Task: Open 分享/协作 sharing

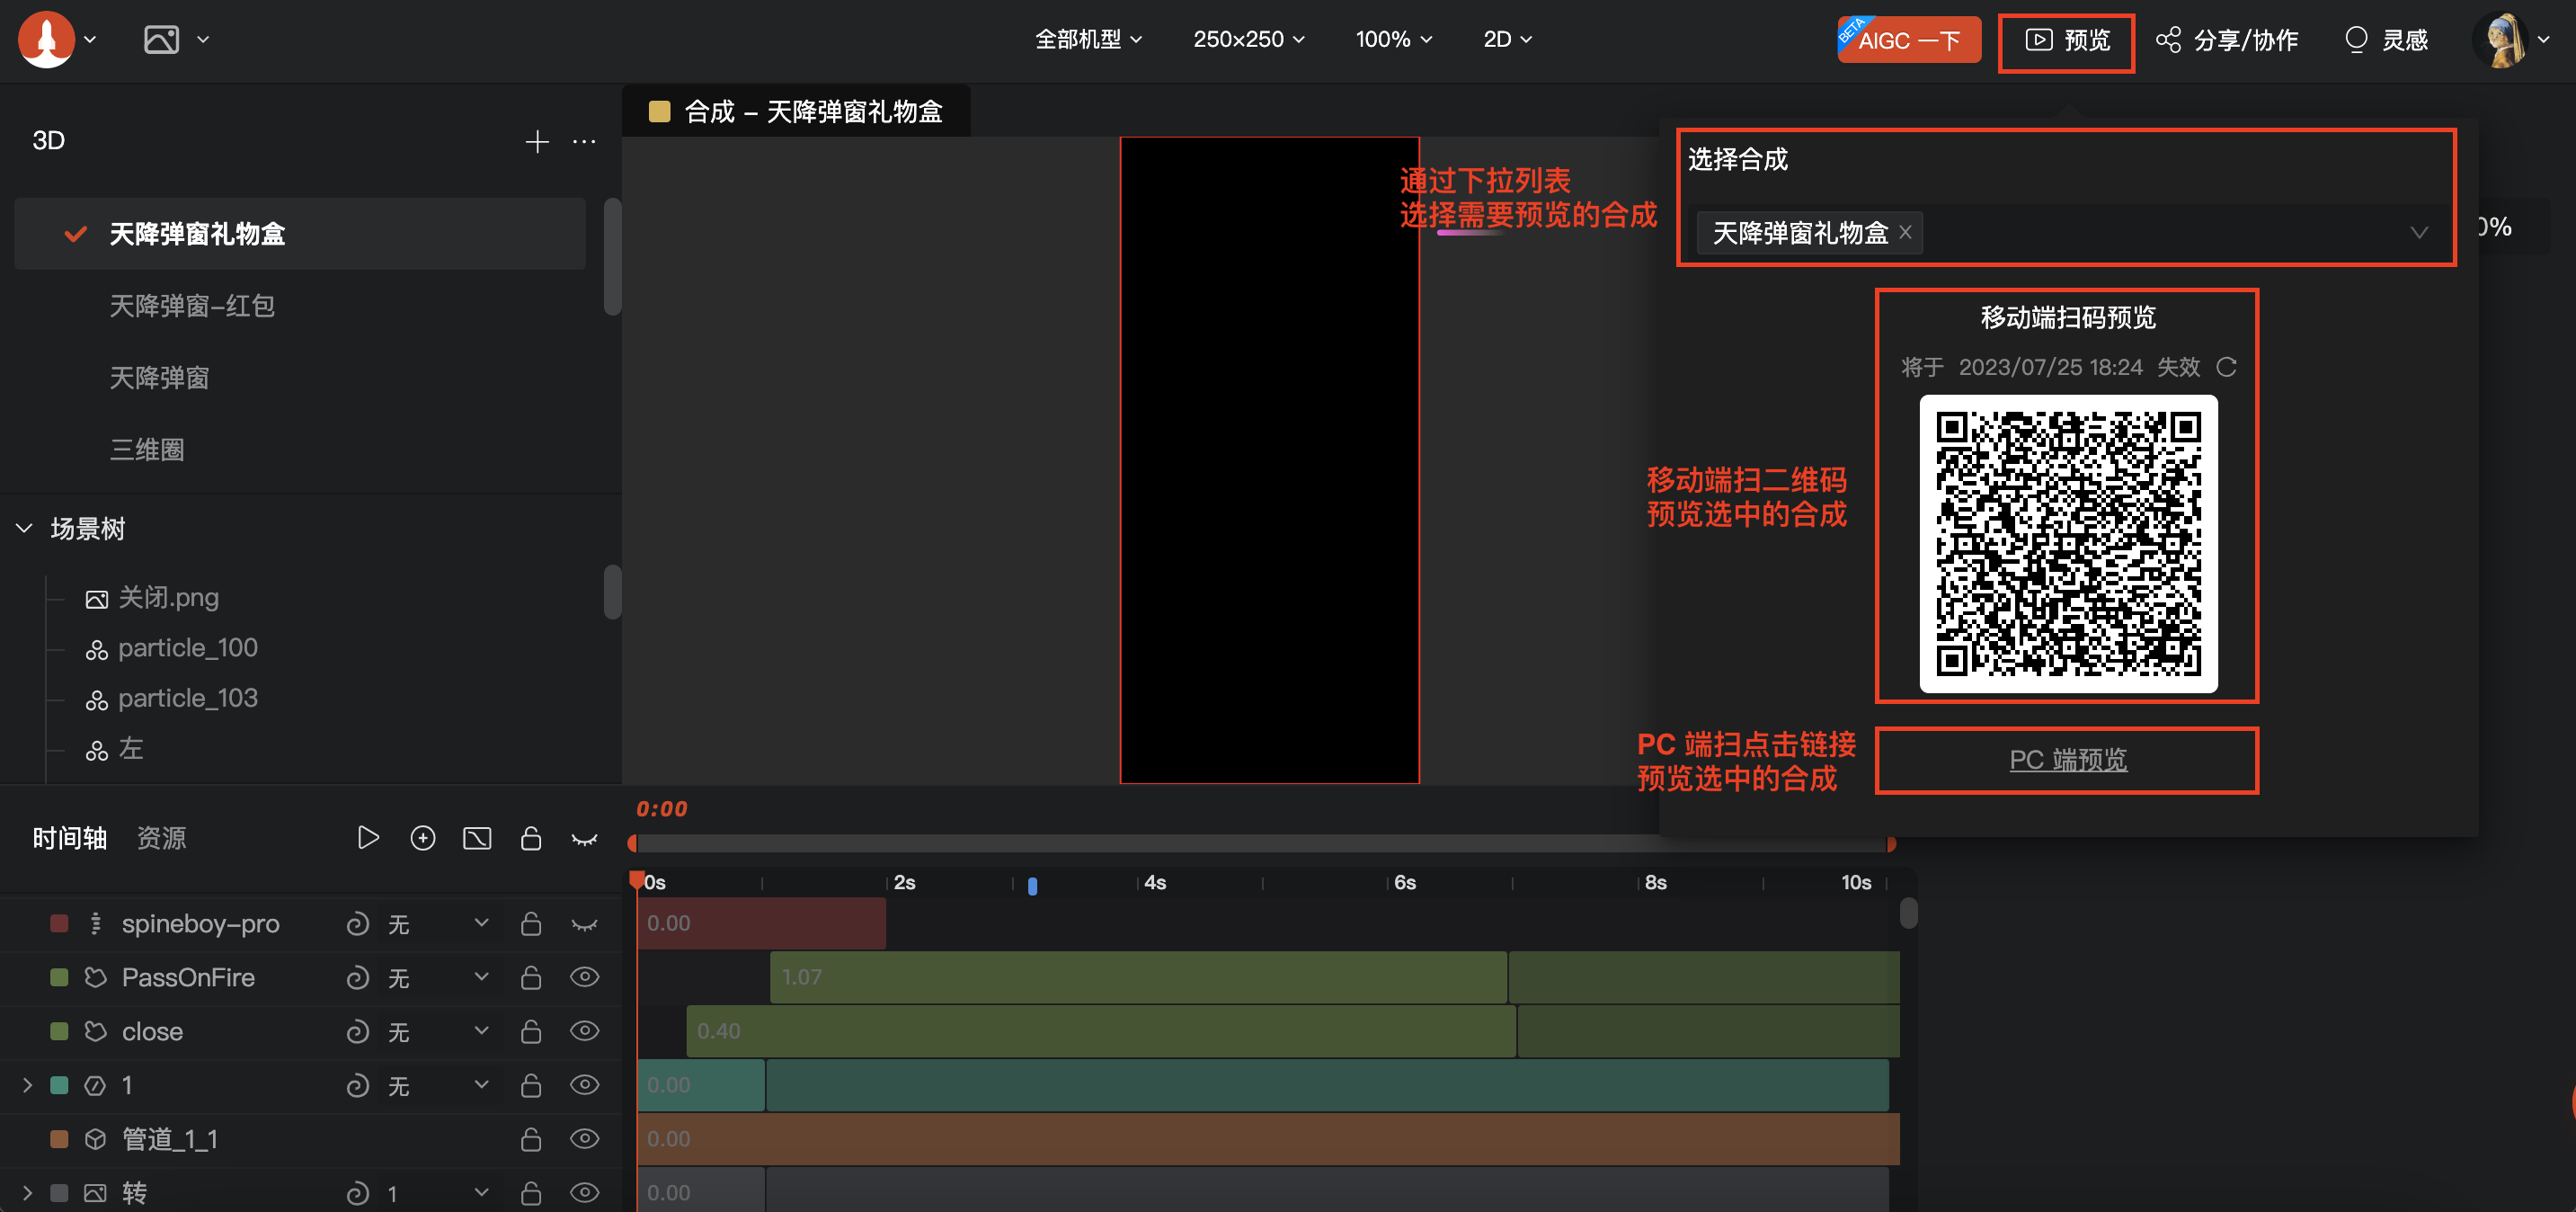Action: click(x=2227, y=40)
